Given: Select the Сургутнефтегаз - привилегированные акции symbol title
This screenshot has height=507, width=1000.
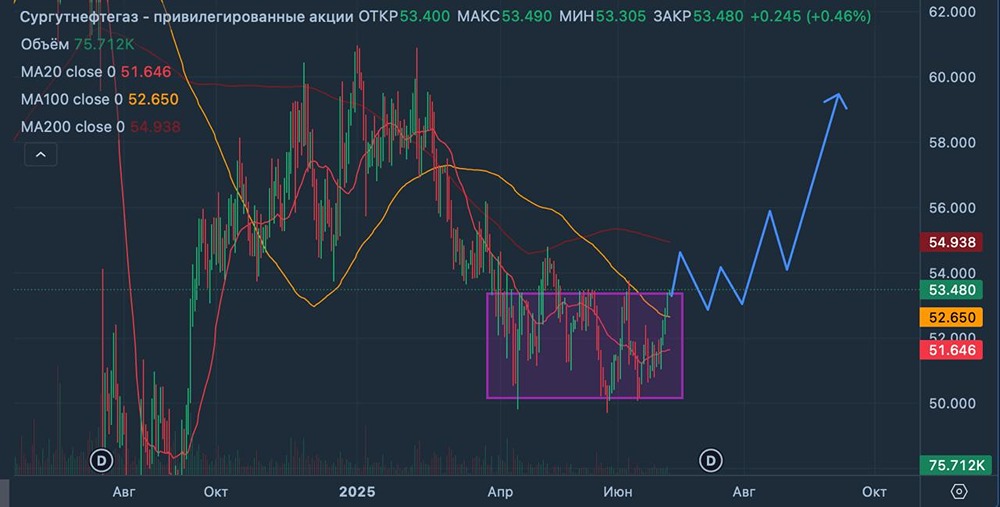Looking at the screenshot, I should (x=186, y=17).
